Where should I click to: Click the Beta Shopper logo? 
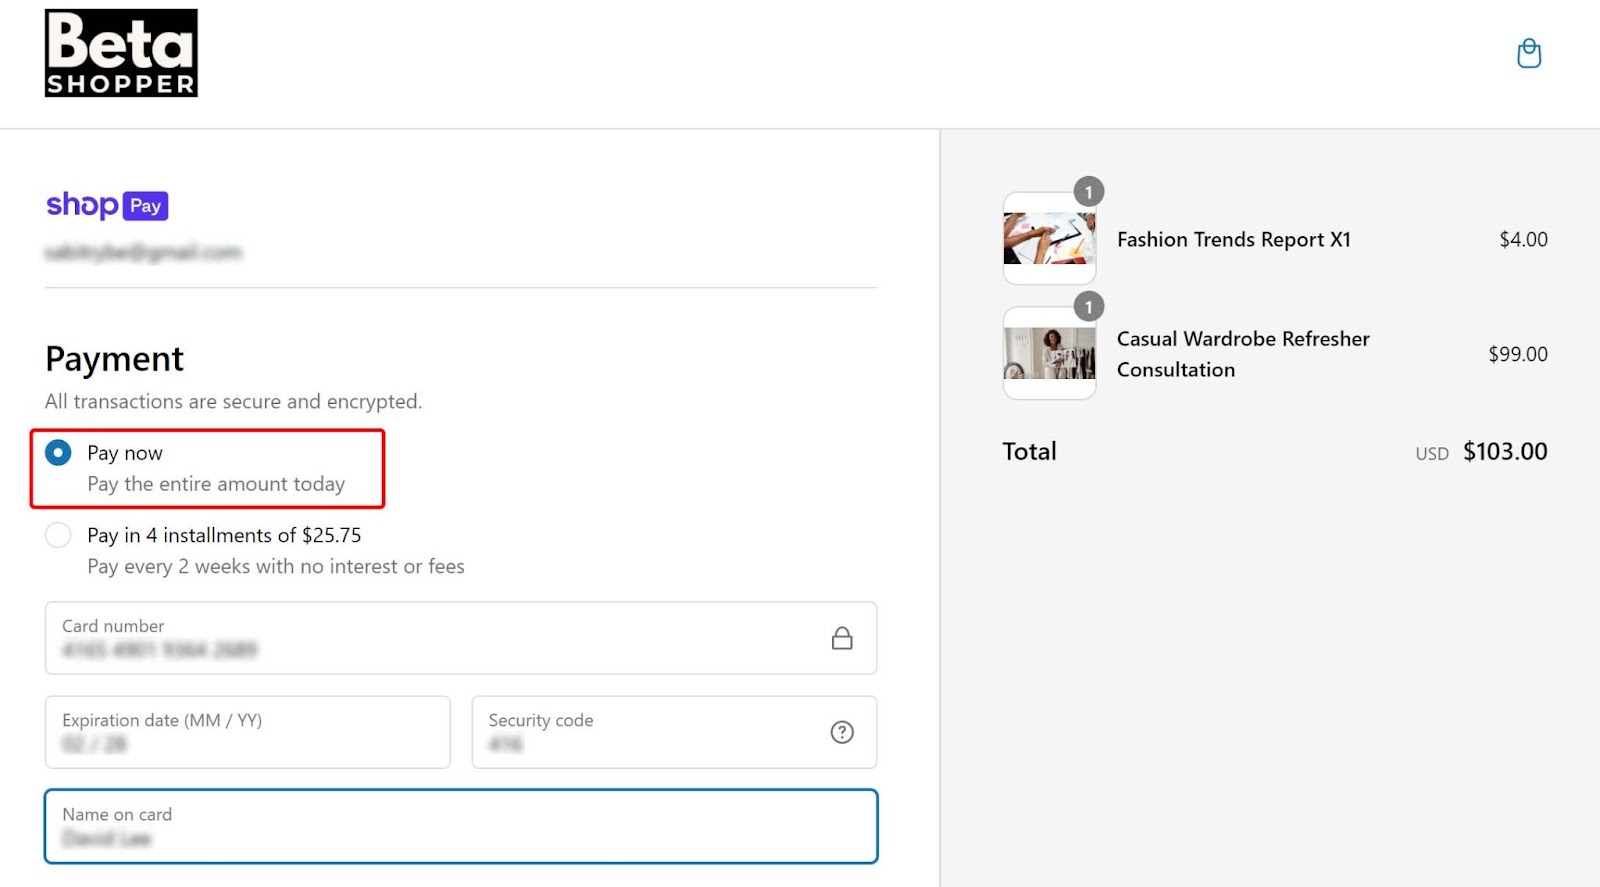pyautogui.click(x=121, y=53)
